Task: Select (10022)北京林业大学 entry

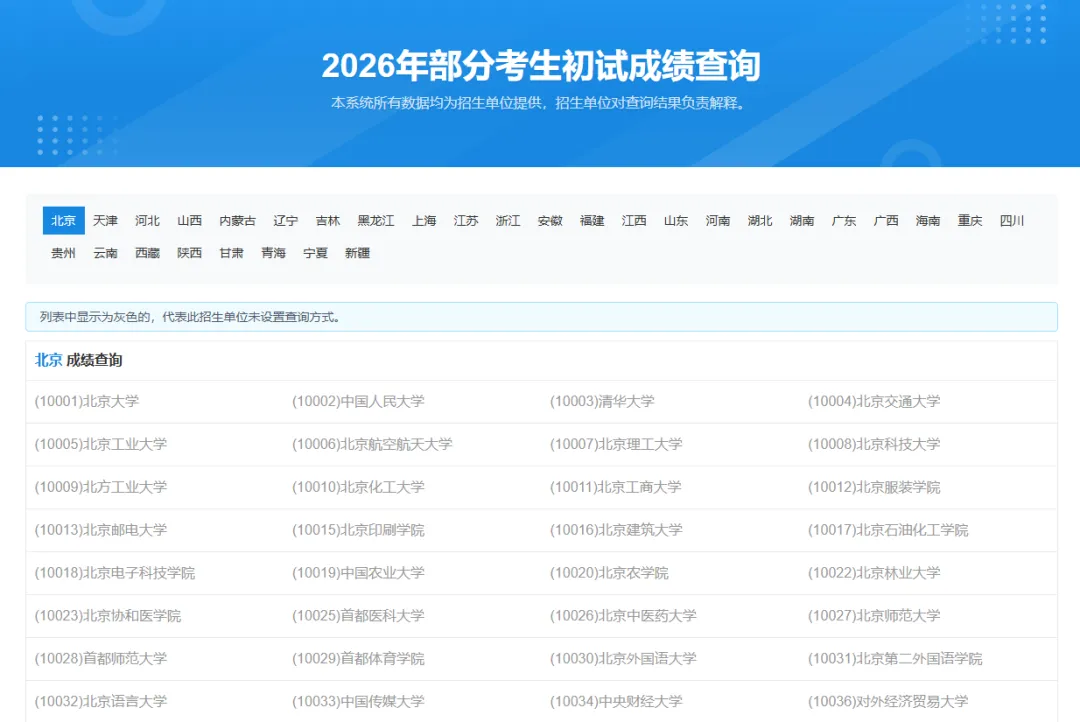Action: point(874,573)
